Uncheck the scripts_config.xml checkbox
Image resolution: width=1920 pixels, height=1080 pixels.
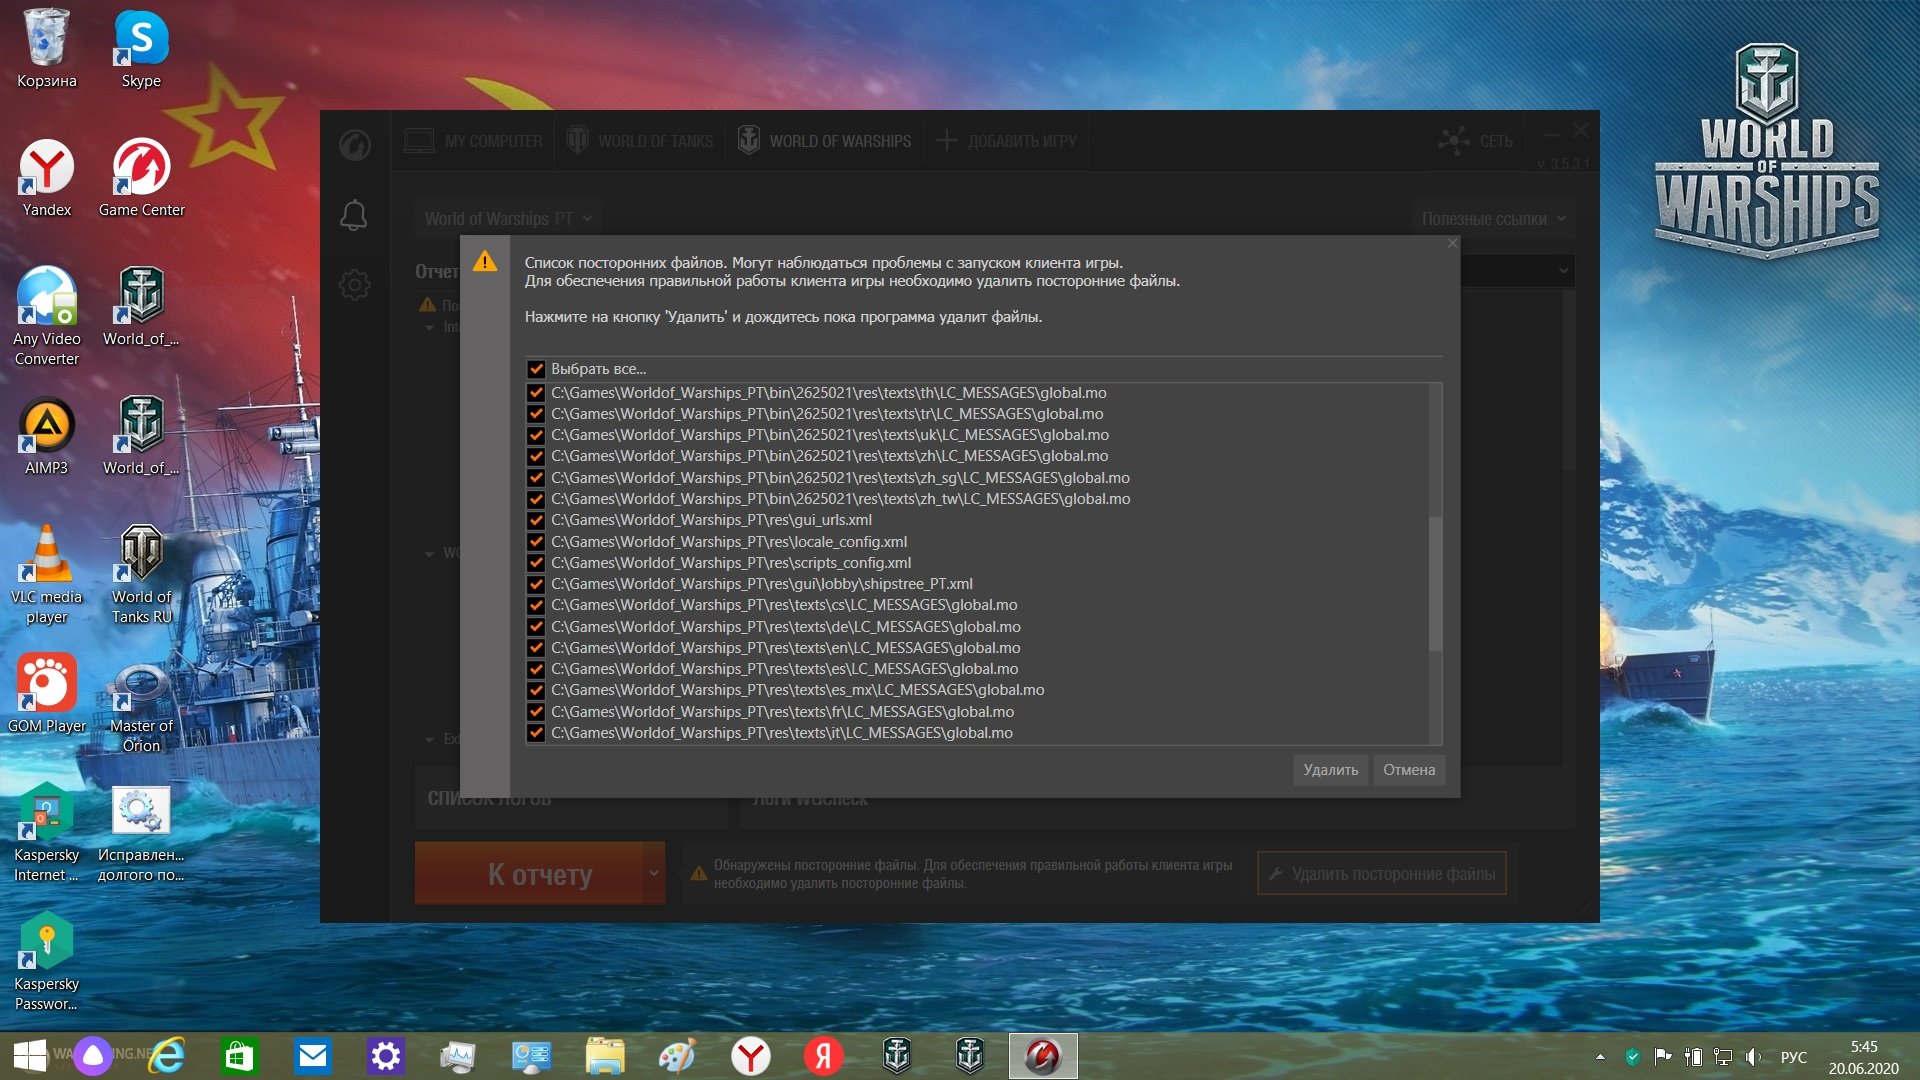click(x=536, y=563)
